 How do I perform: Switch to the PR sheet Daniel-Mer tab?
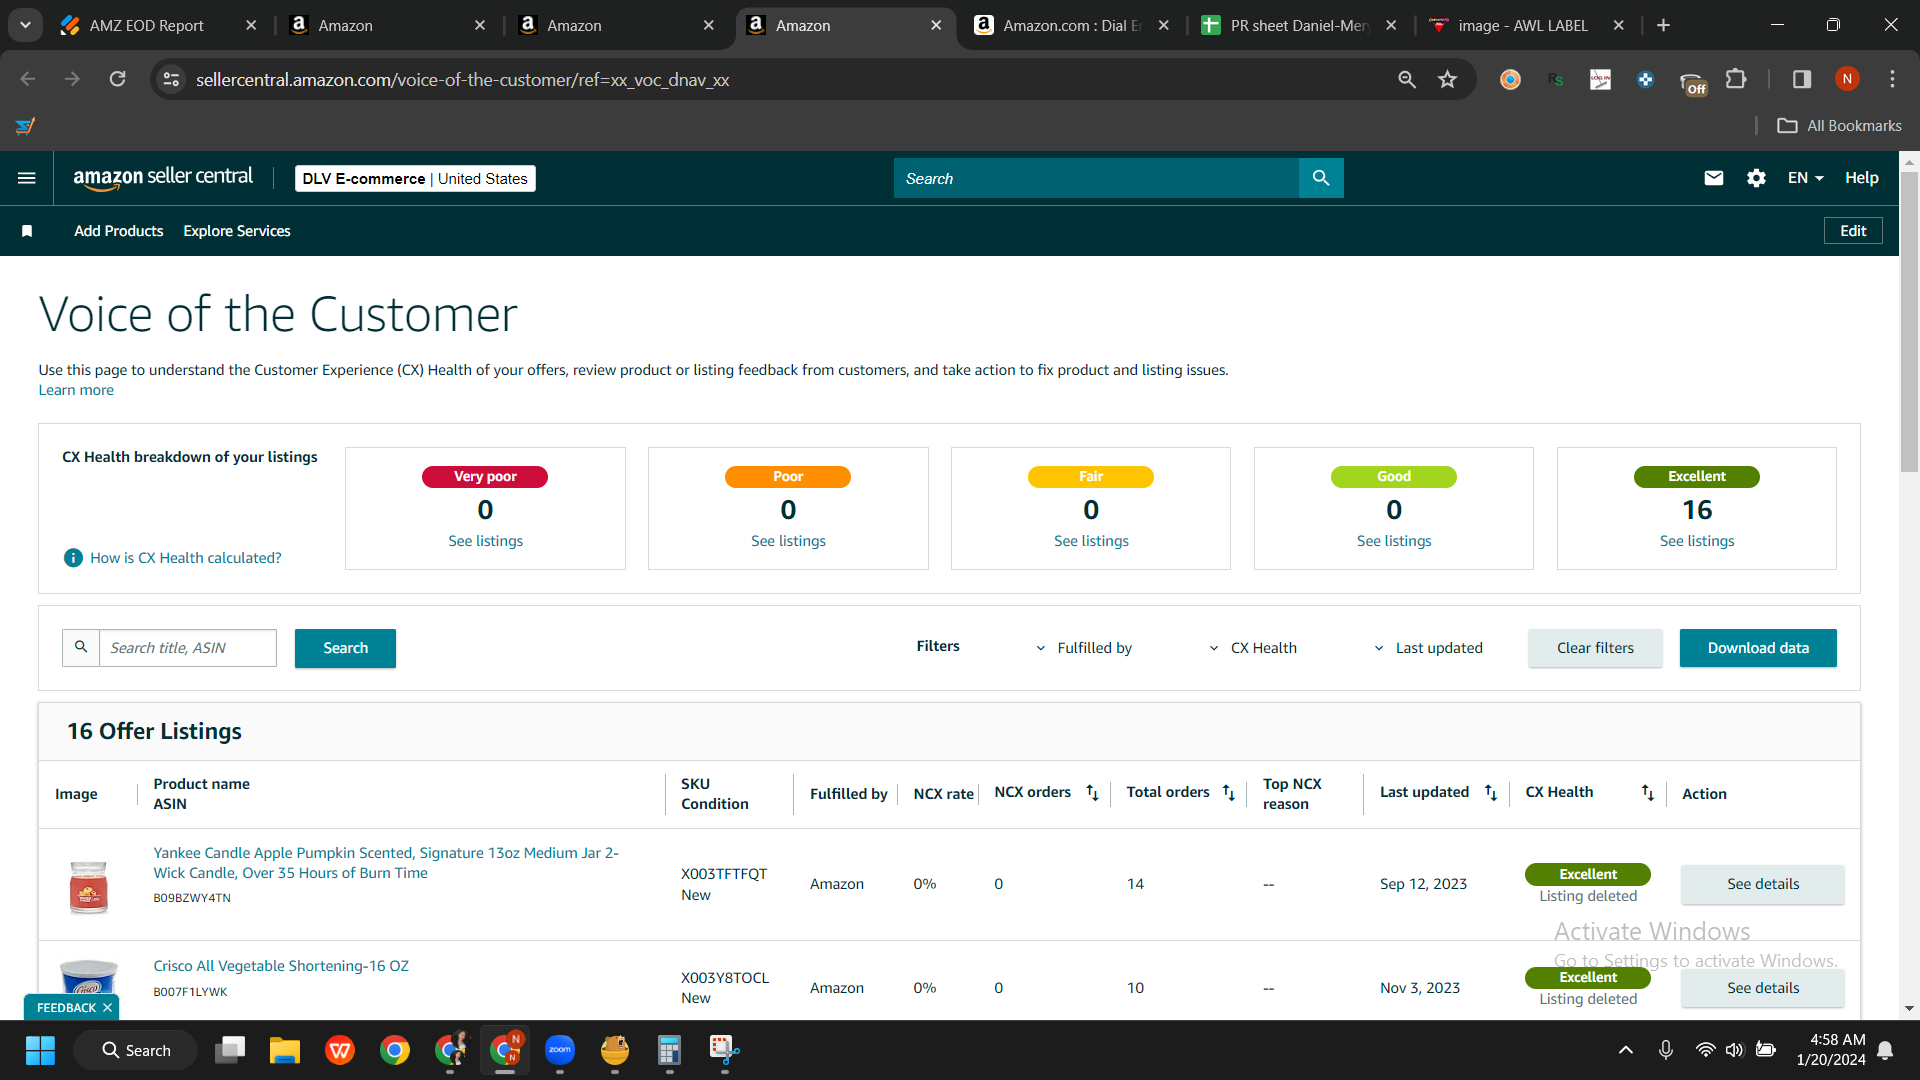coord(1298,25)
